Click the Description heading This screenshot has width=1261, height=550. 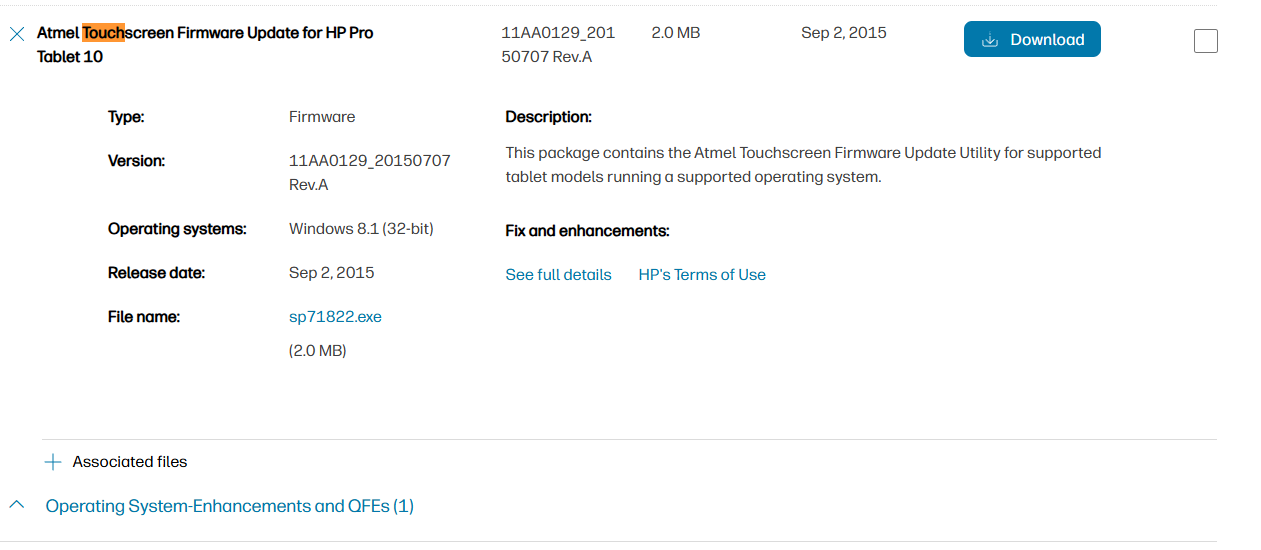pyautogui.click(x=549, y=117)
